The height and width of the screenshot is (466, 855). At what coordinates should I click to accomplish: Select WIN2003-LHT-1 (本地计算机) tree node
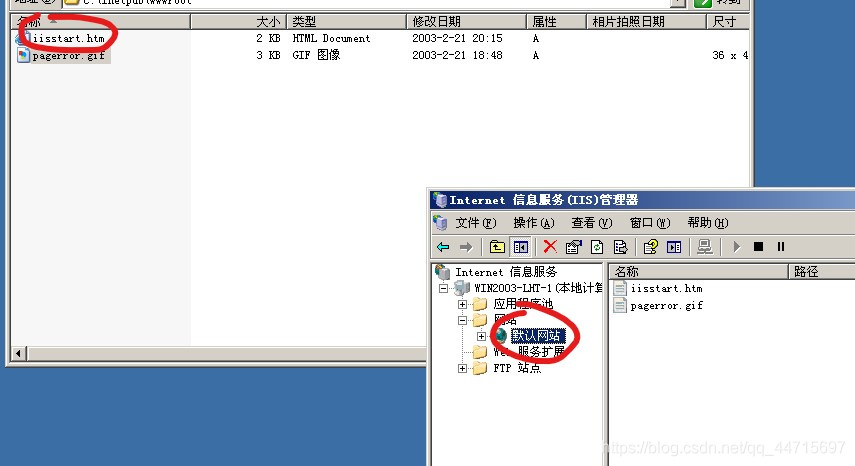point(538,288)
